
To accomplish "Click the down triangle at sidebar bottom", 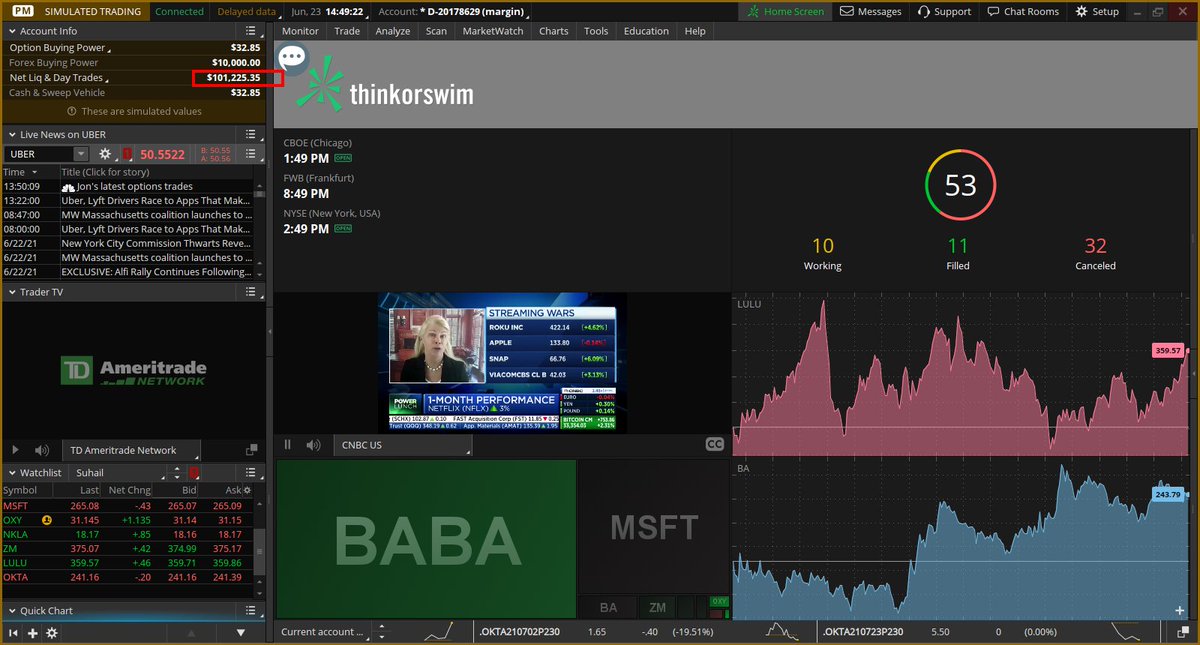I will [240, 633].
